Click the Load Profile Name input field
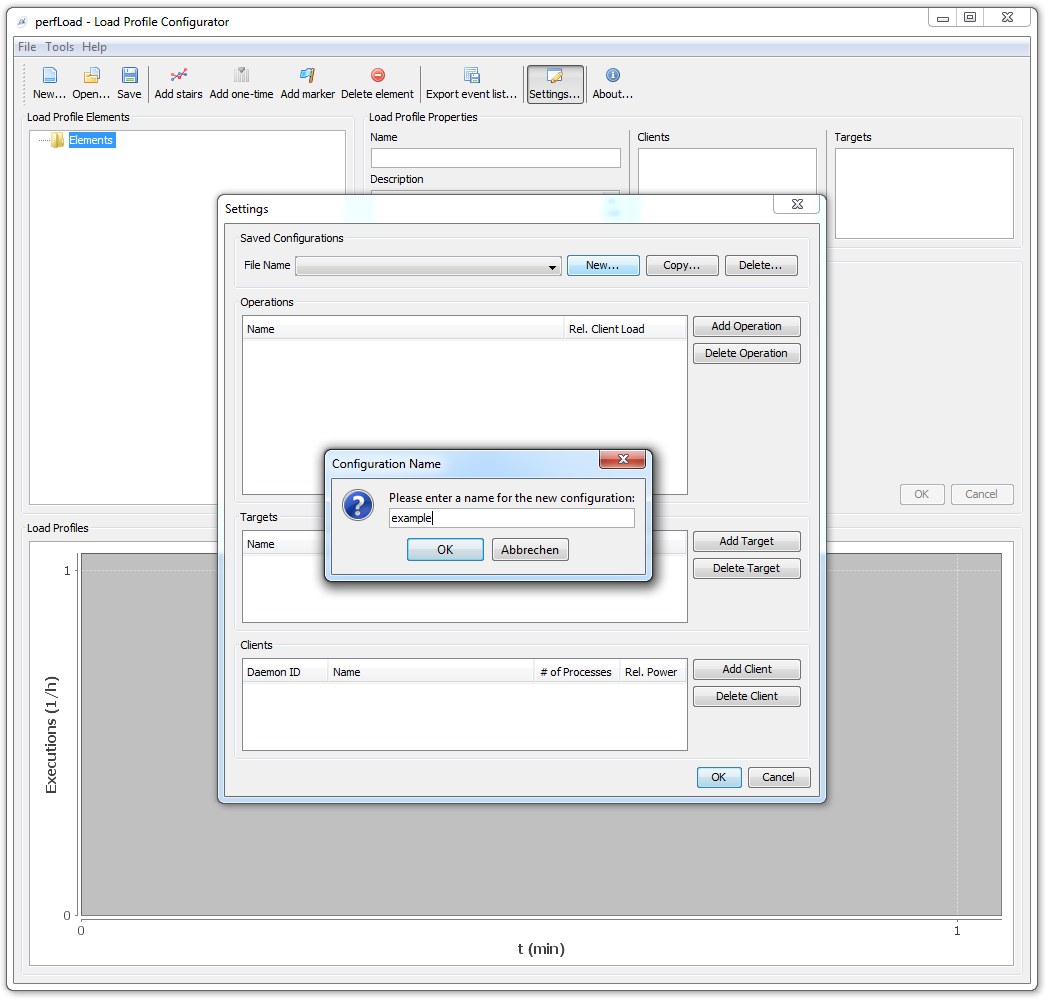 point(496,158)
